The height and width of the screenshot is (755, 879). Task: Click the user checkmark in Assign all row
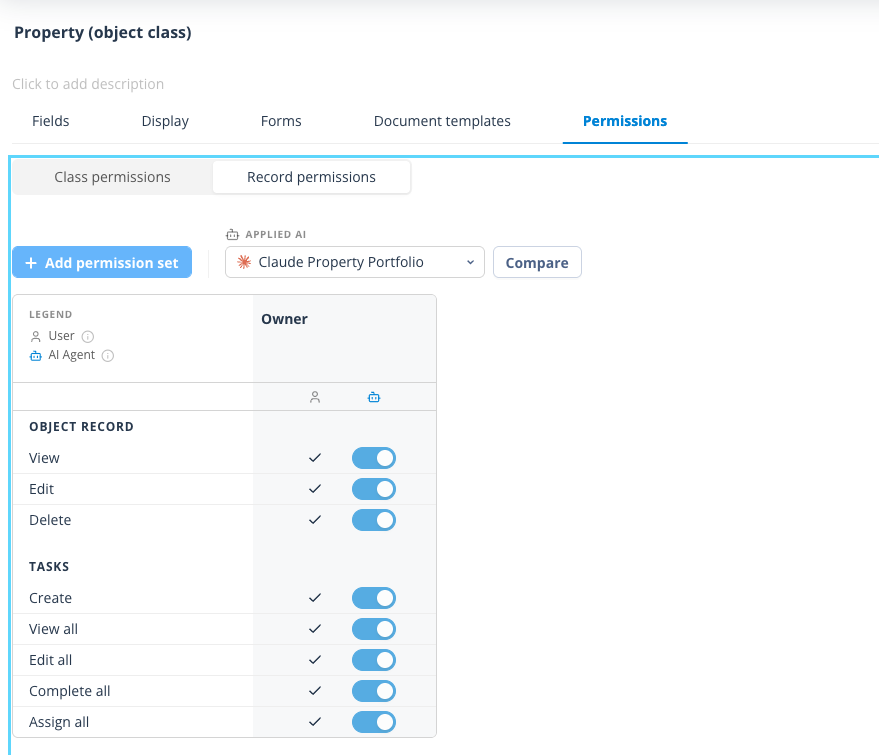tap(315, 722)
